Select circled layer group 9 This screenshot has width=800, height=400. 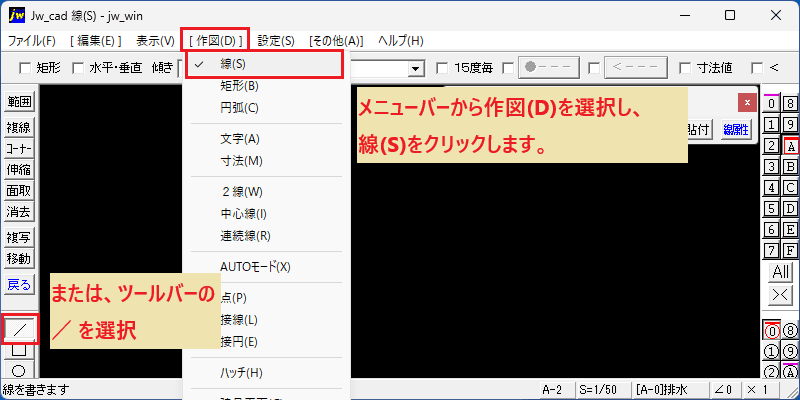(x=791, y=352)
